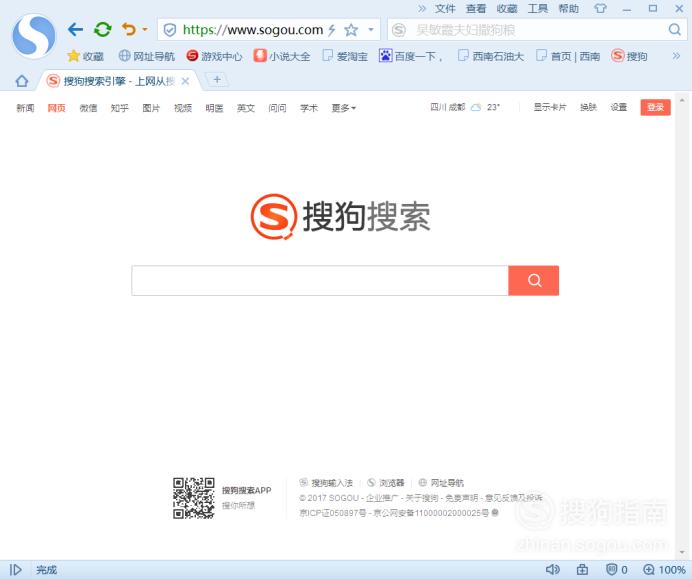Go to 英文 search category
The width and height of the screenshot is (692, 579).
click(x=246, y=108)
